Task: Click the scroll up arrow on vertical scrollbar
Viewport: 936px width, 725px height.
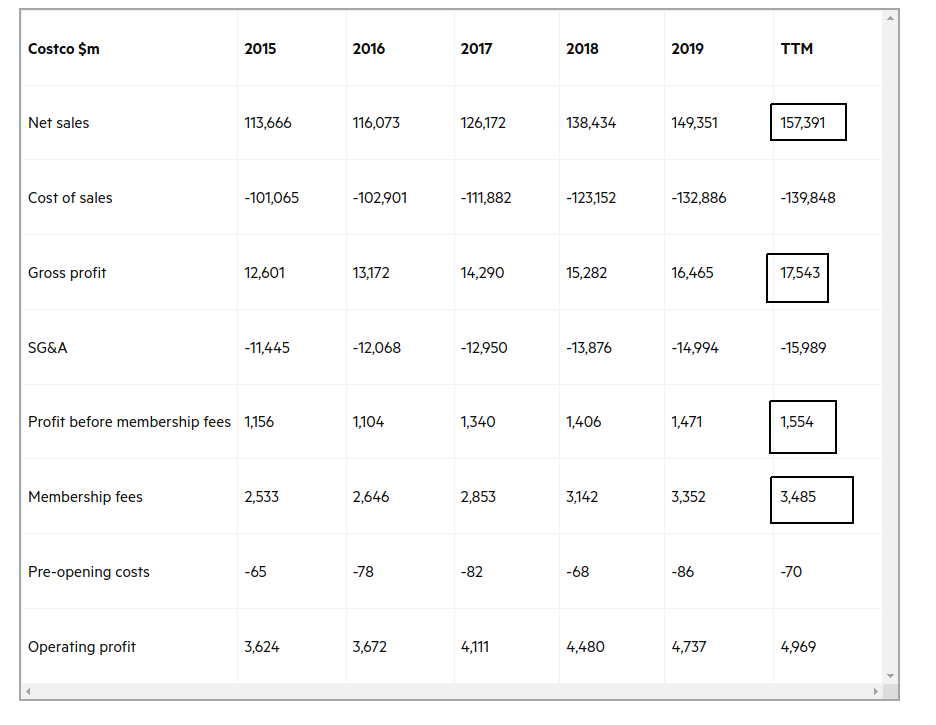Action: 890,18
